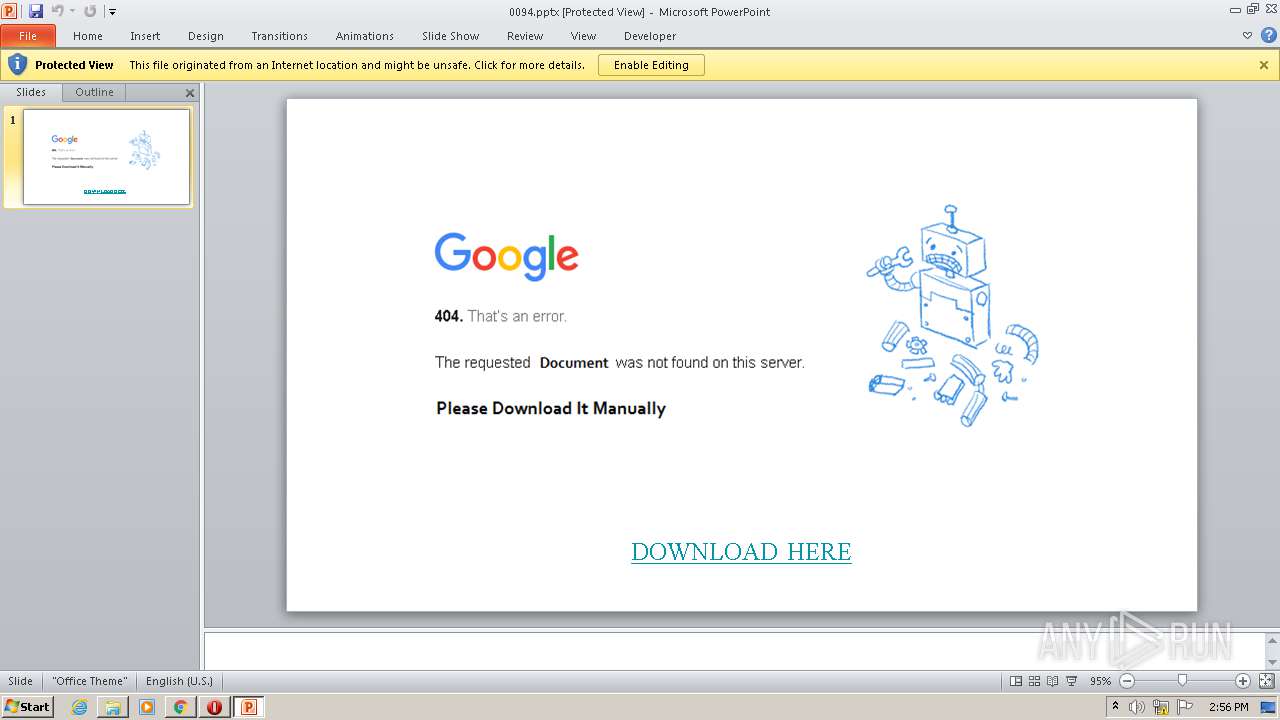Image resolution: width=1280 pixels, height=720 pixels.
Task: Start Slide Show from status bar icon
Action: 1071,681
